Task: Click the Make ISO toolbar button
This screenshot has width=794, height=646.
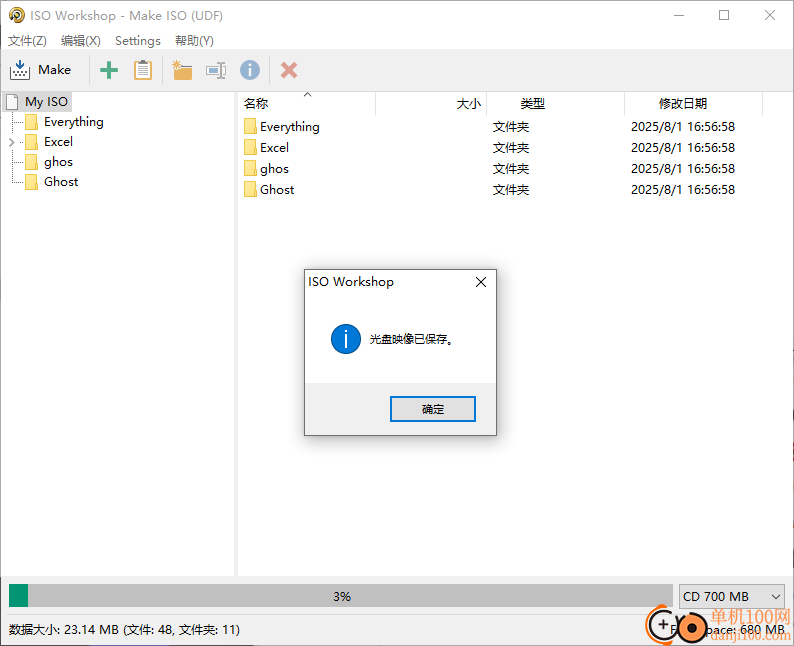Action: click(41, 70)
